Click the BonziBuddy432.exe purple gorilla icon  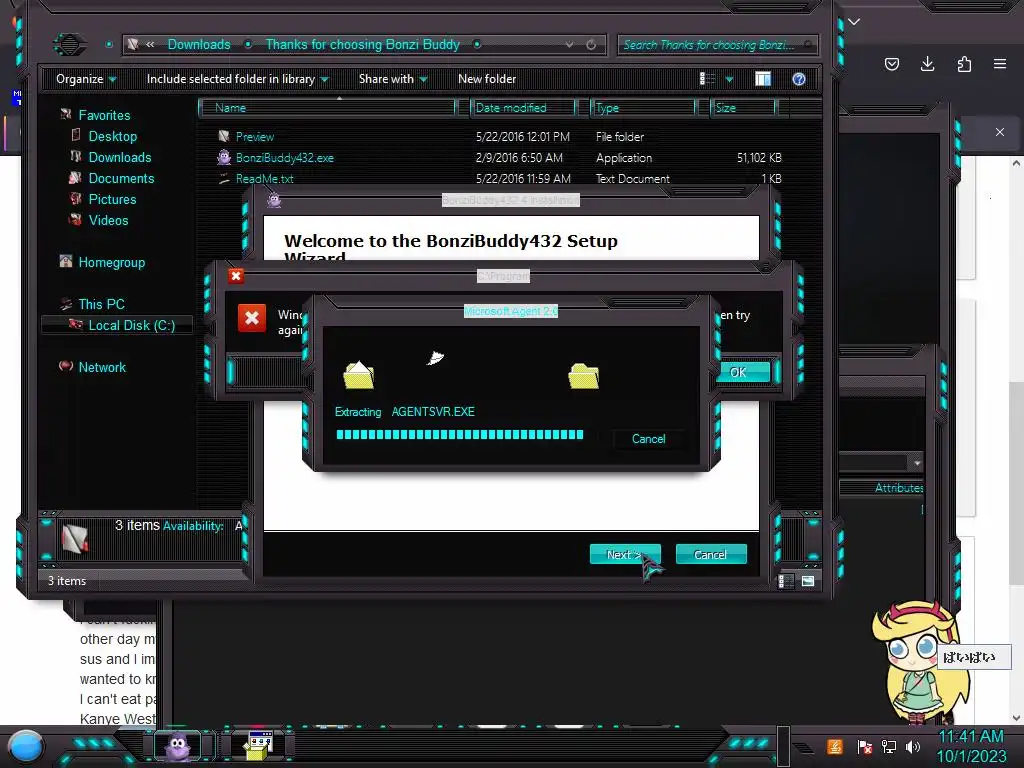224,157
